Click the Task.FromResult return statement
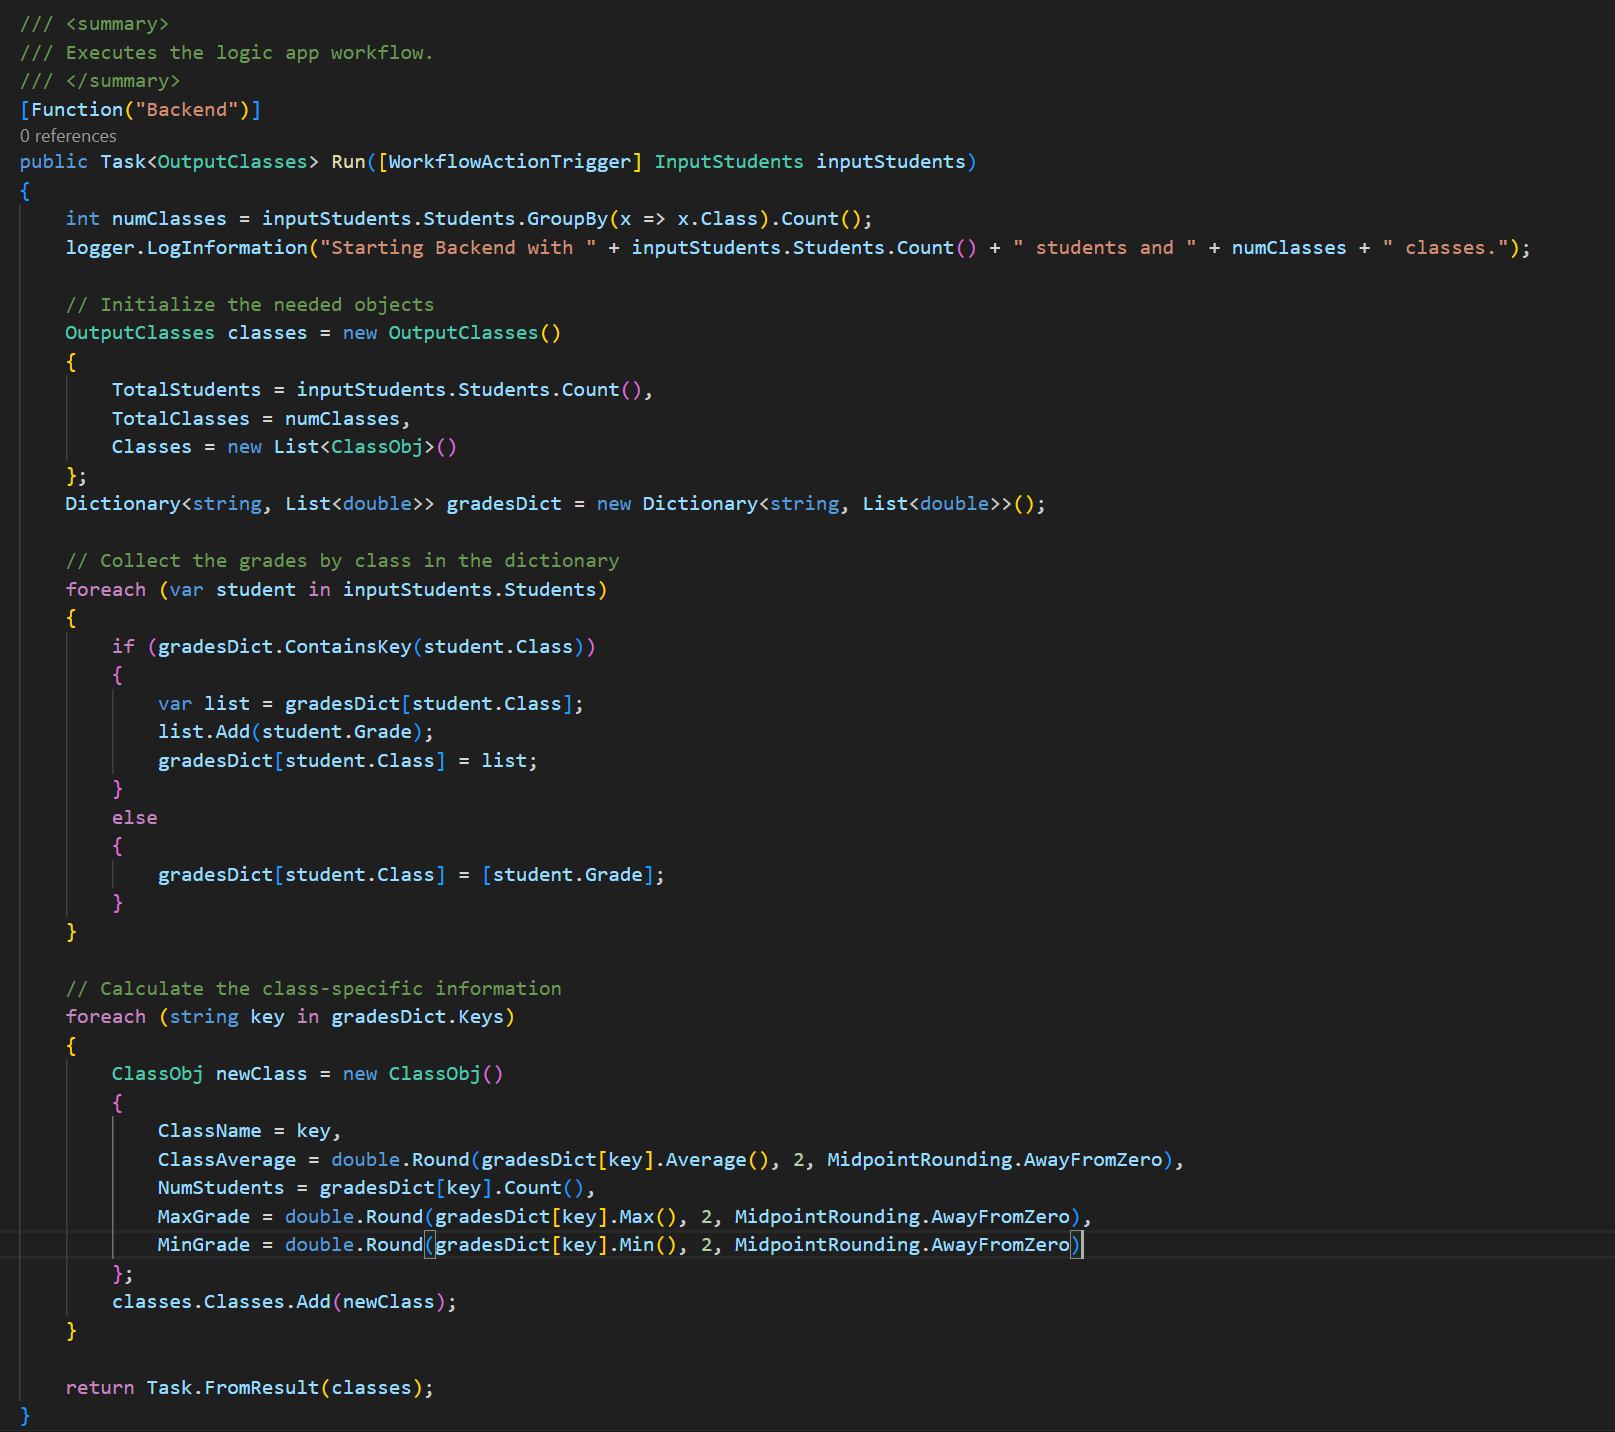 coord(288,1387)
